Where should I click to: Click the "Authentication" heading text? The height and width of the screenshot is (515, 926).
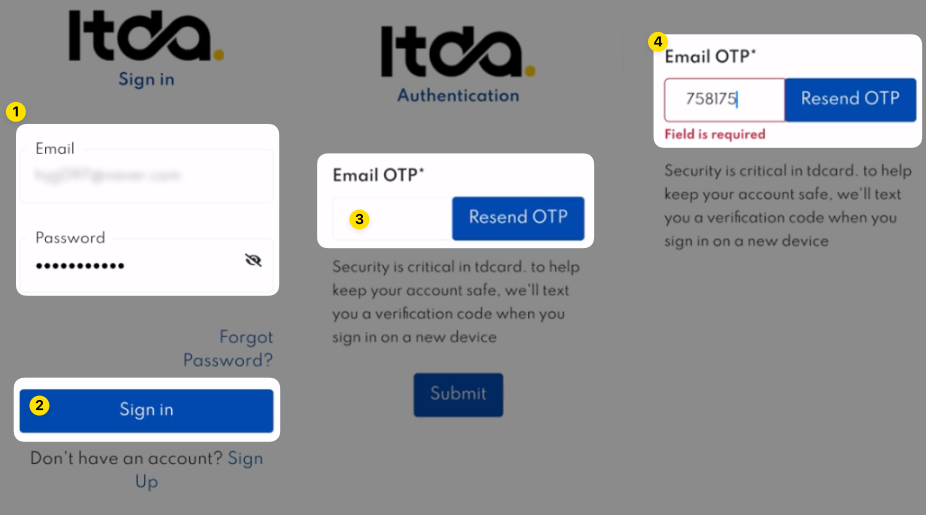pos(458,96)
